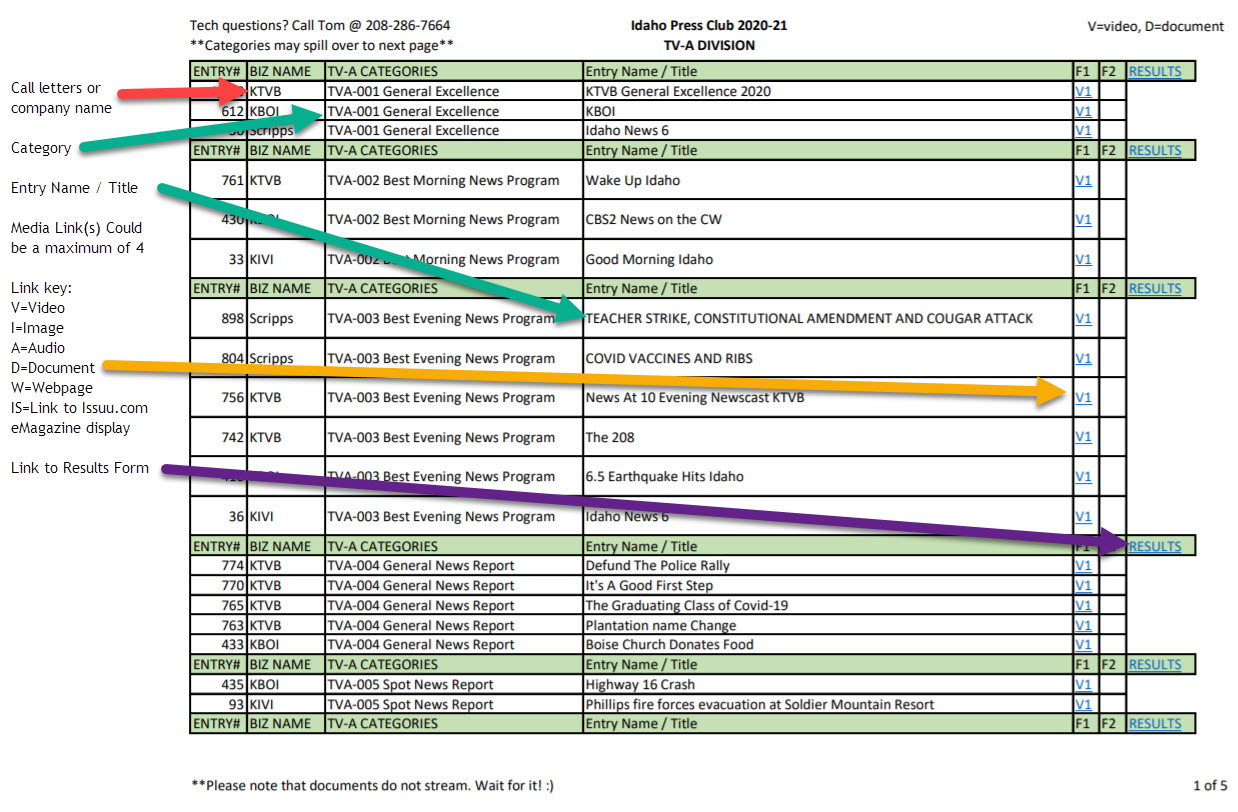
Task: Open V1 link in entry 612 KBOI row
Action: point(1083,111)
